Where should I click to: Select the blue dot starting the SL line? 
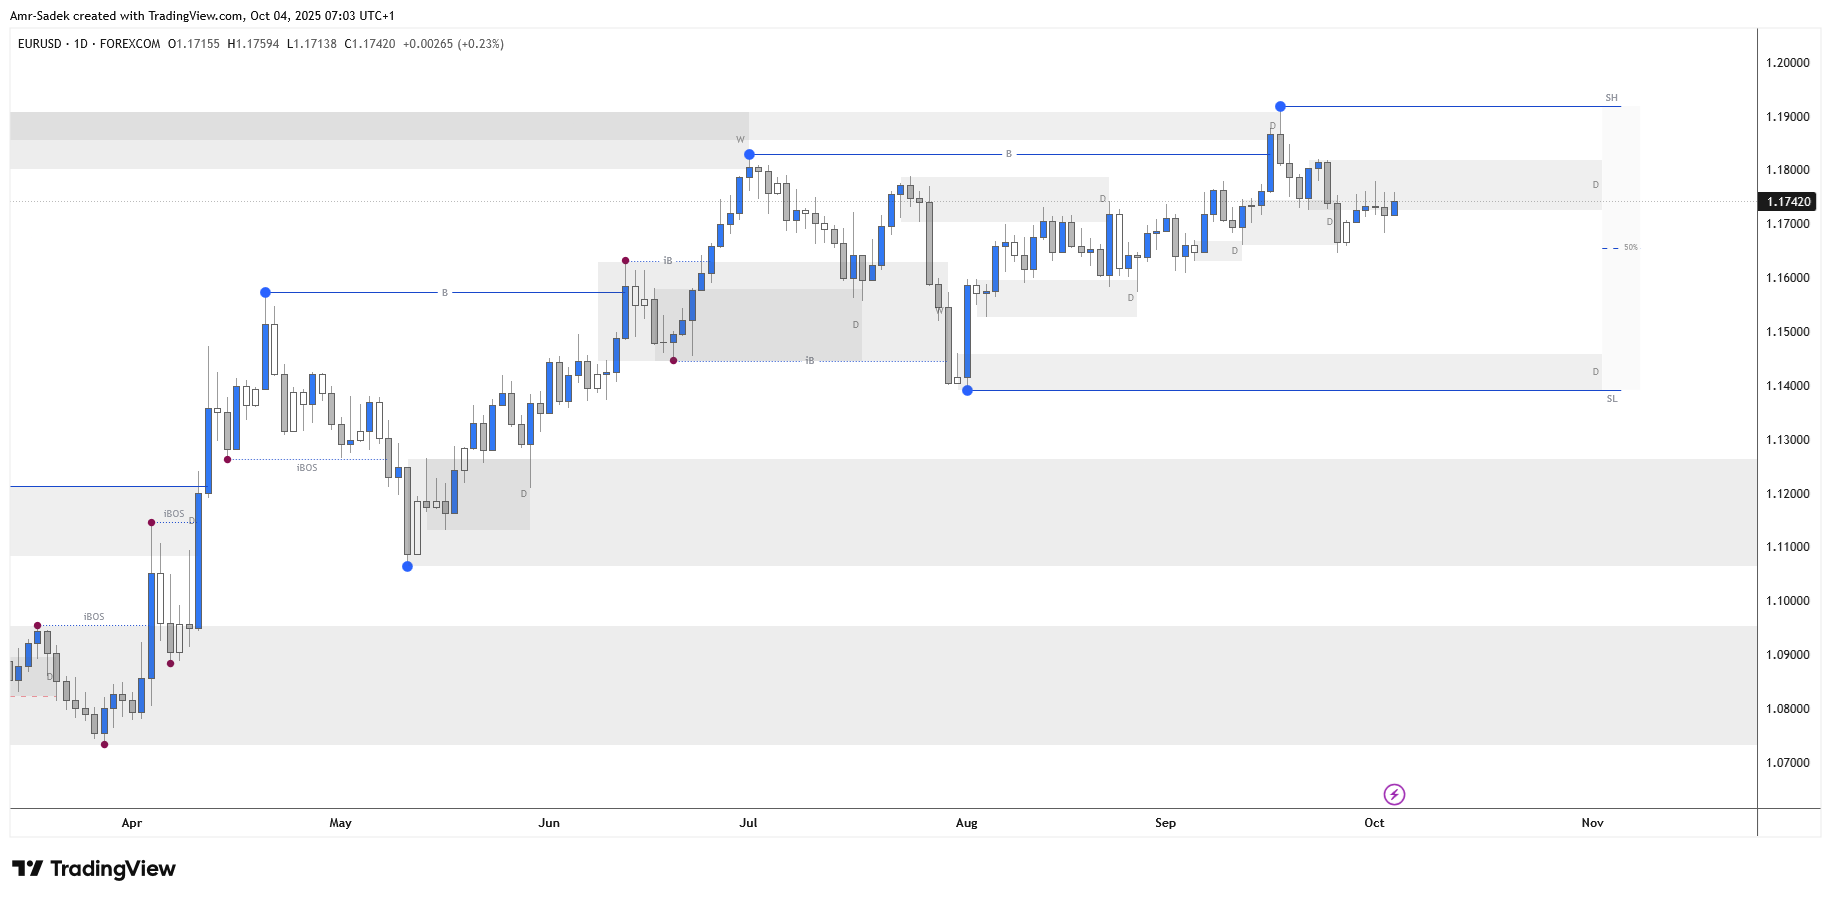click(967, 390)
